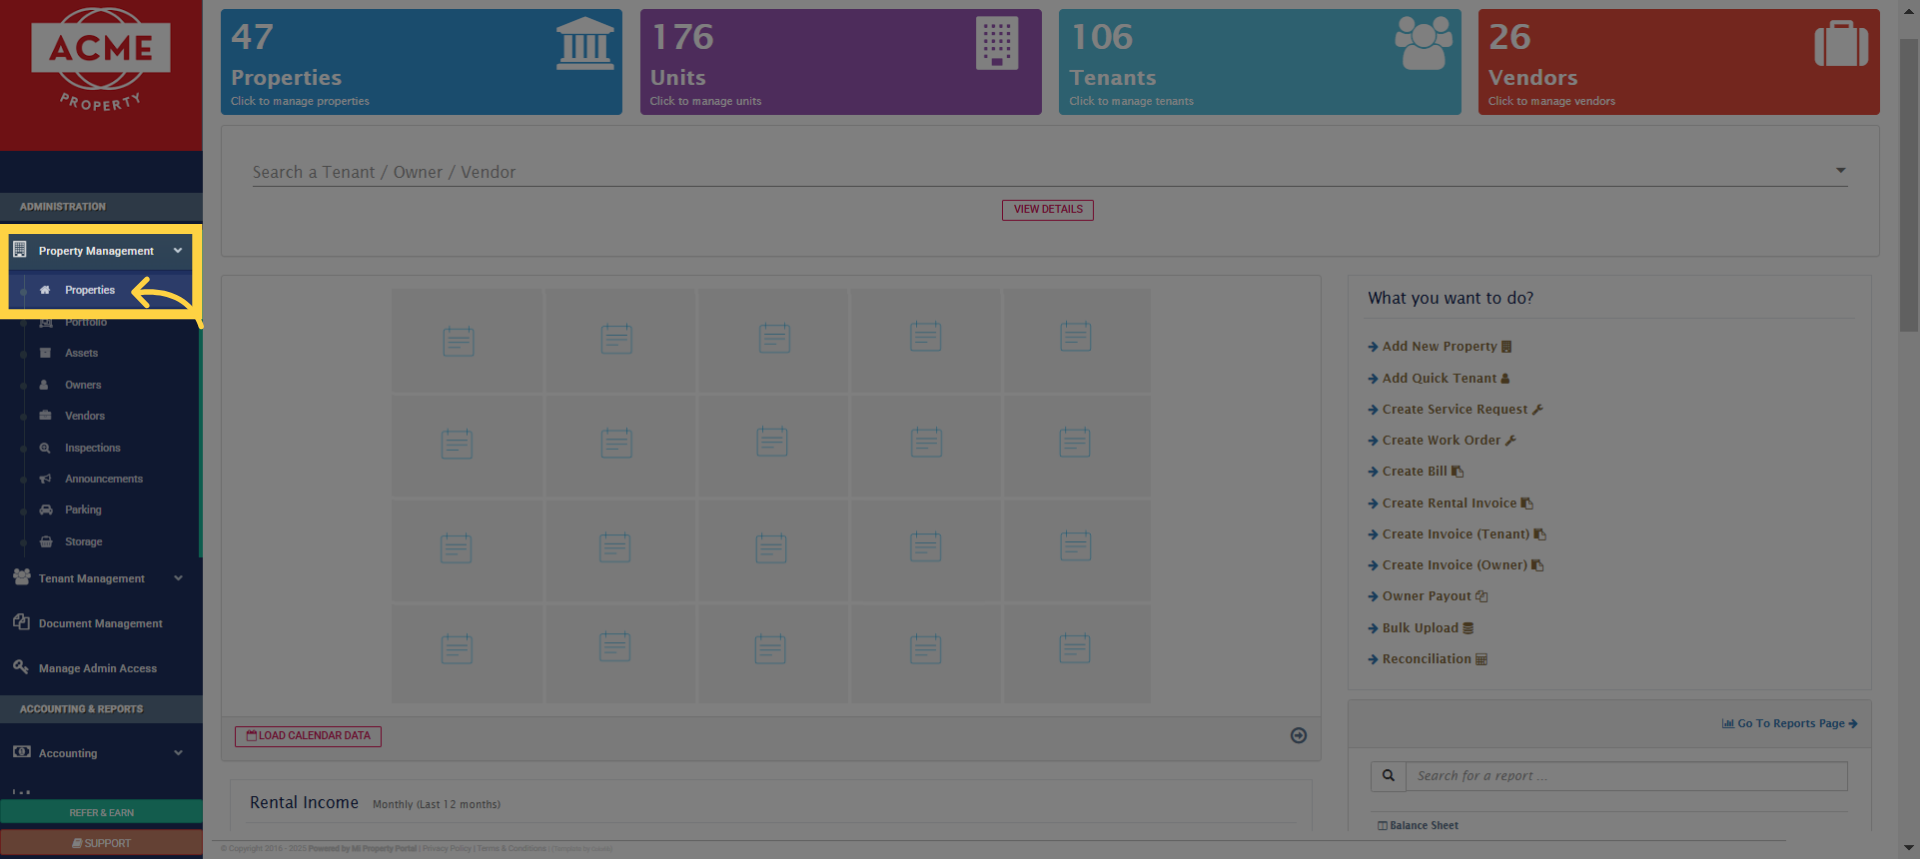The width and height of the screenshot is (1920, 859).
Task: Focus the Search for a report field
Action: [x=1626, y=776]
